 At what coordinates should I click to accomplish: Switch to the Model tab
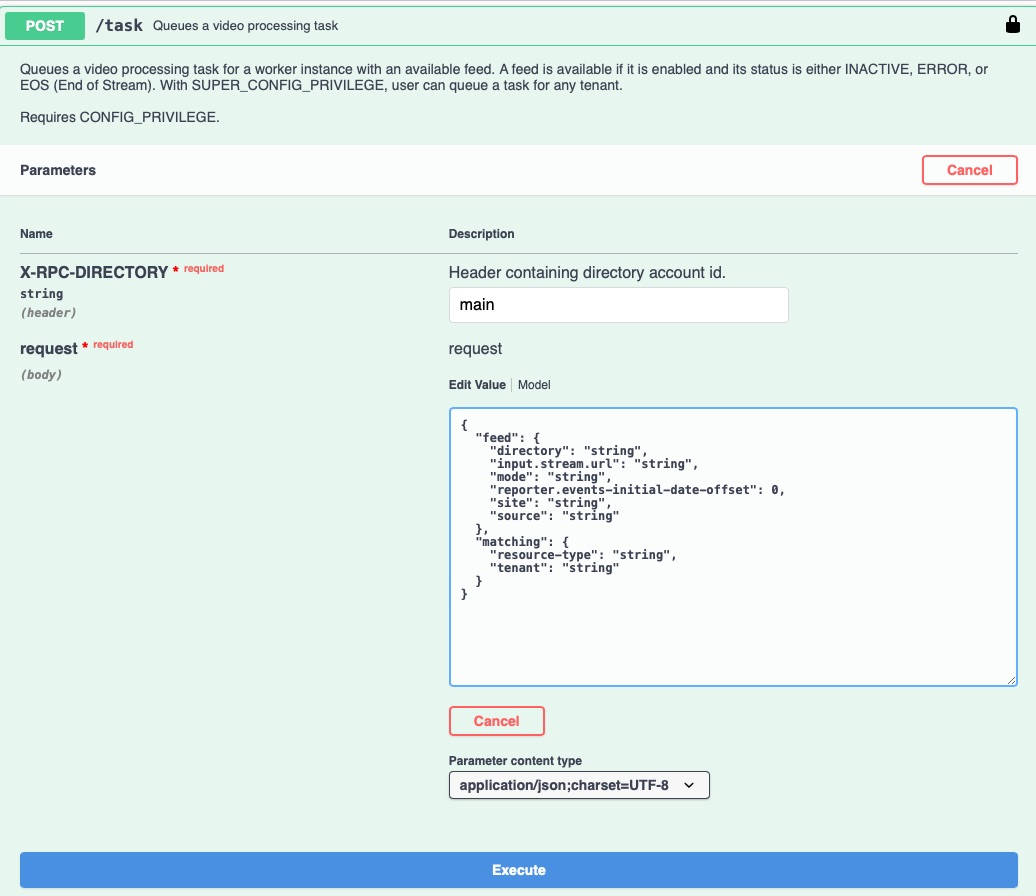534,385
